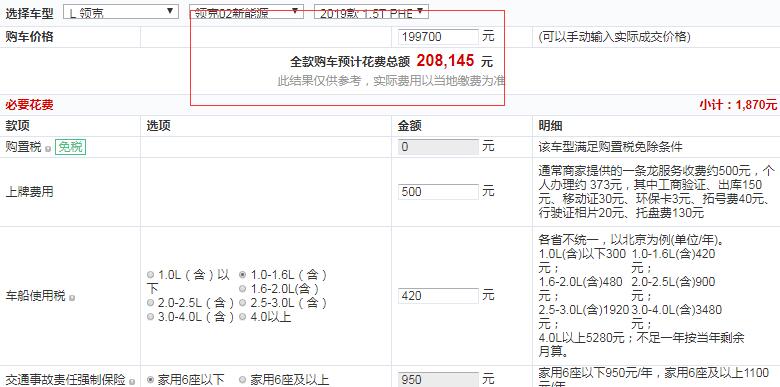Select the 1.0-1.6L（含）radio option
This screenshot has width=780, height=387.
point(242,275)
